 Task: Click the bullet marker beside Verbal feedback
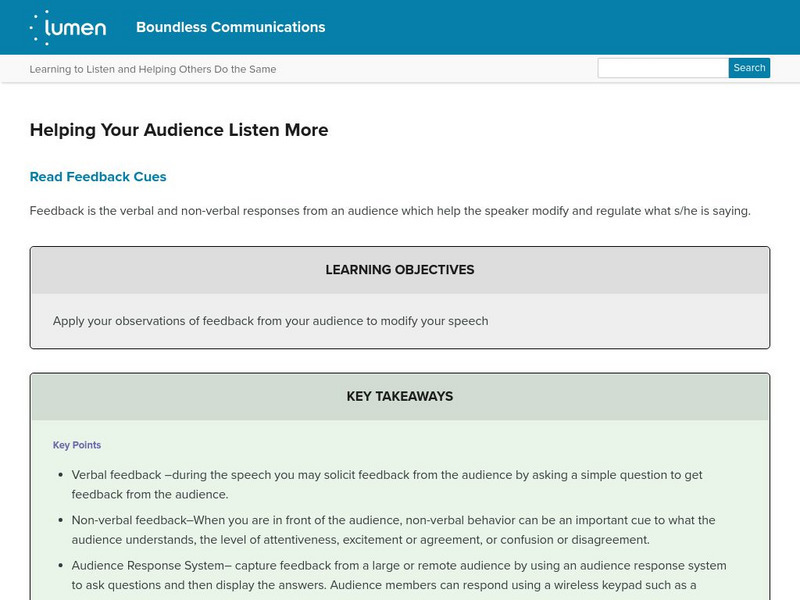click(x=60, y=475)
